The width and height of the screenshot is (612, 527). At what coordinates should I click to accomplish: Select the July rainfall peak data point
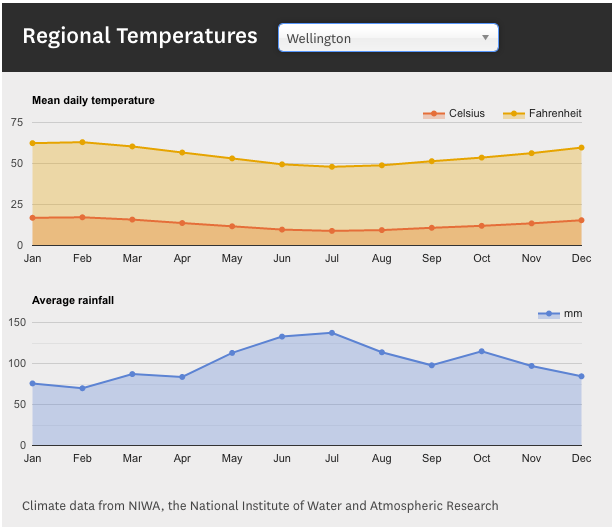pos(332,333)
